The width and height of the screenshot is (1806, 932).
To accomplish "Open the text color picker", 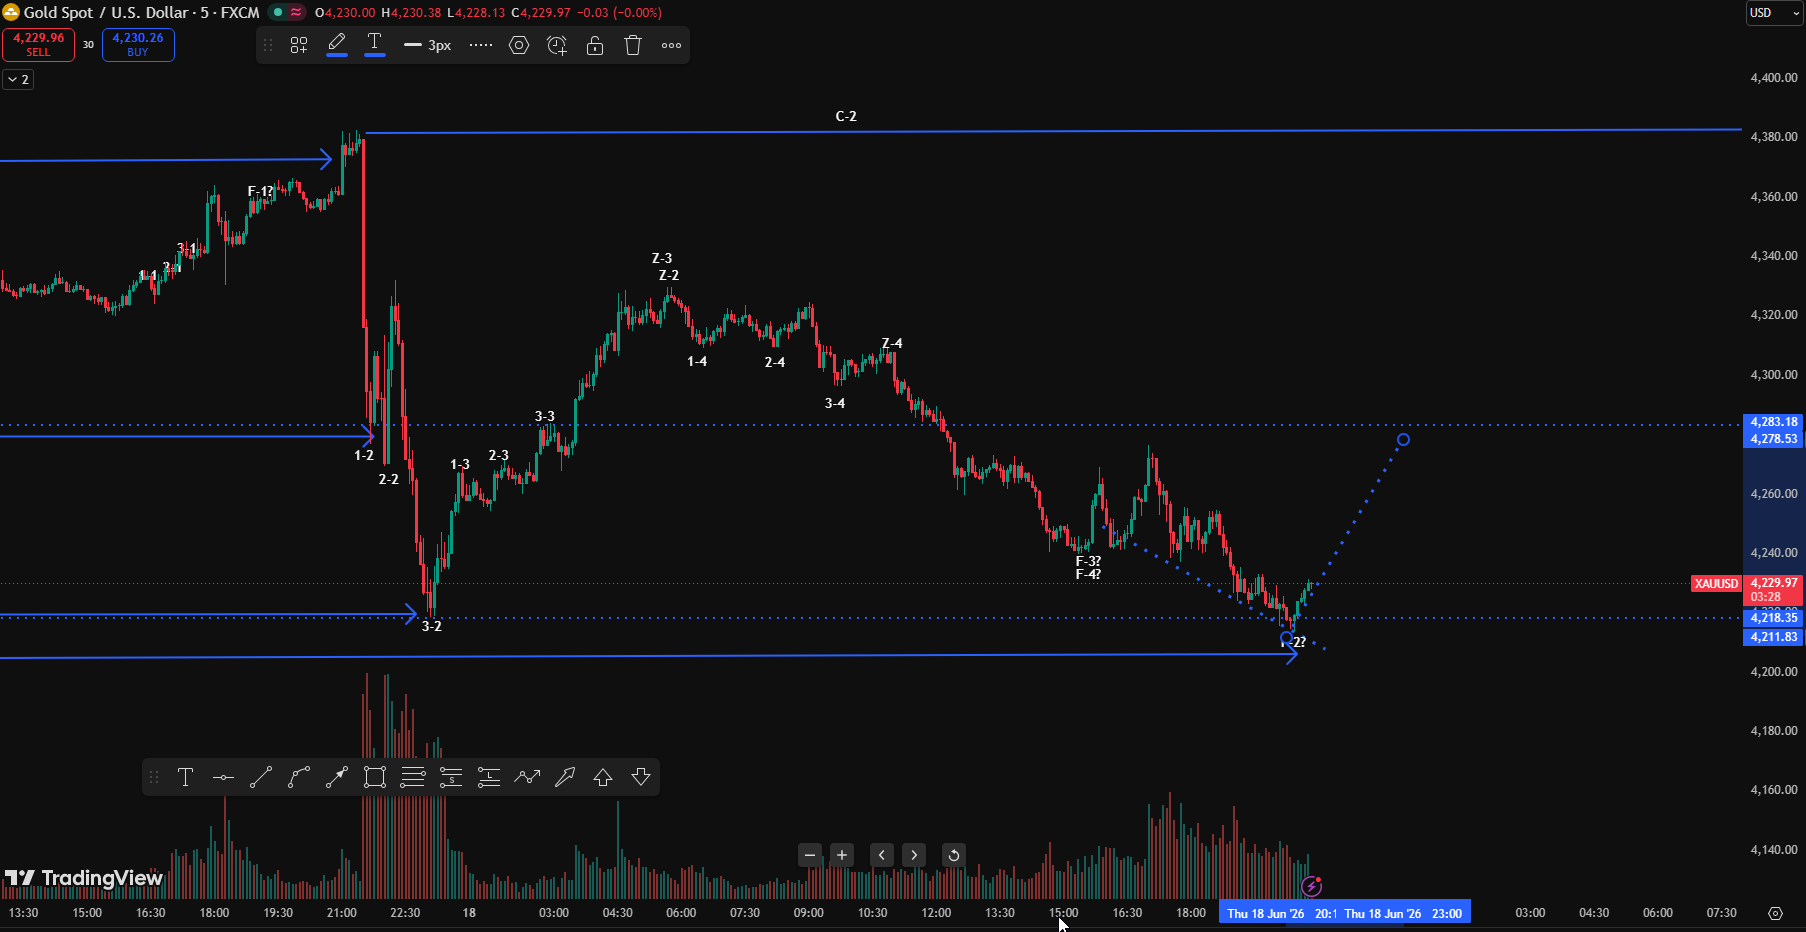I will [x=375, y=45].
